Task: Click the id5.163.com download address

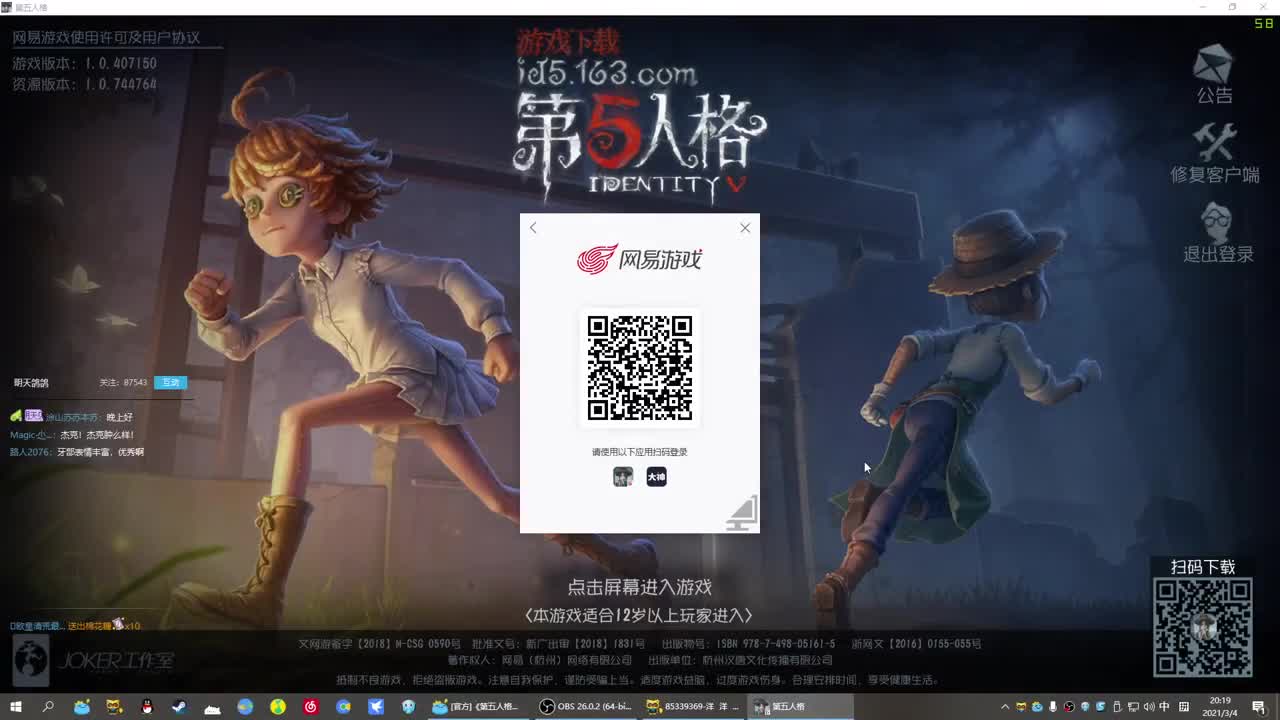Action: click(x=607, y=73)
